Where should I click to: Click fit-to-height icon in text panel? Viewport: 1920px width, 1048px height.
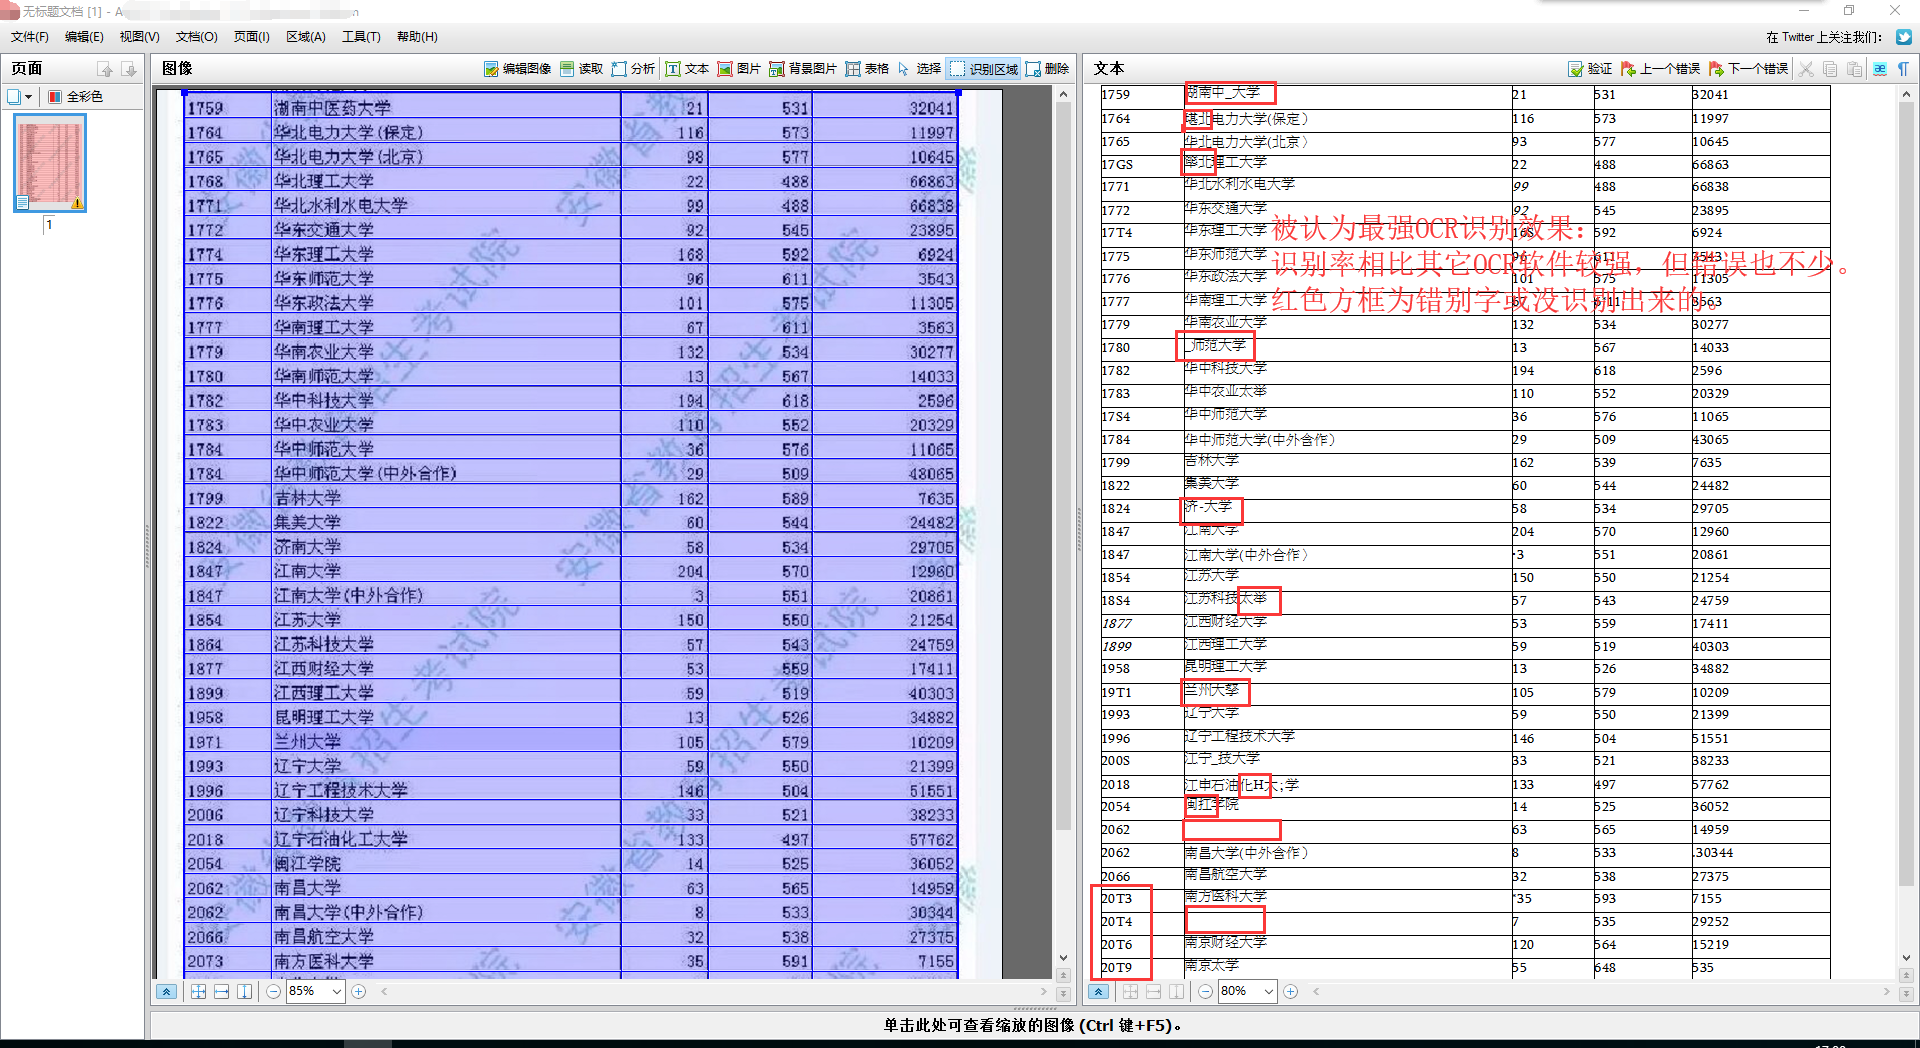(1176, 992)
